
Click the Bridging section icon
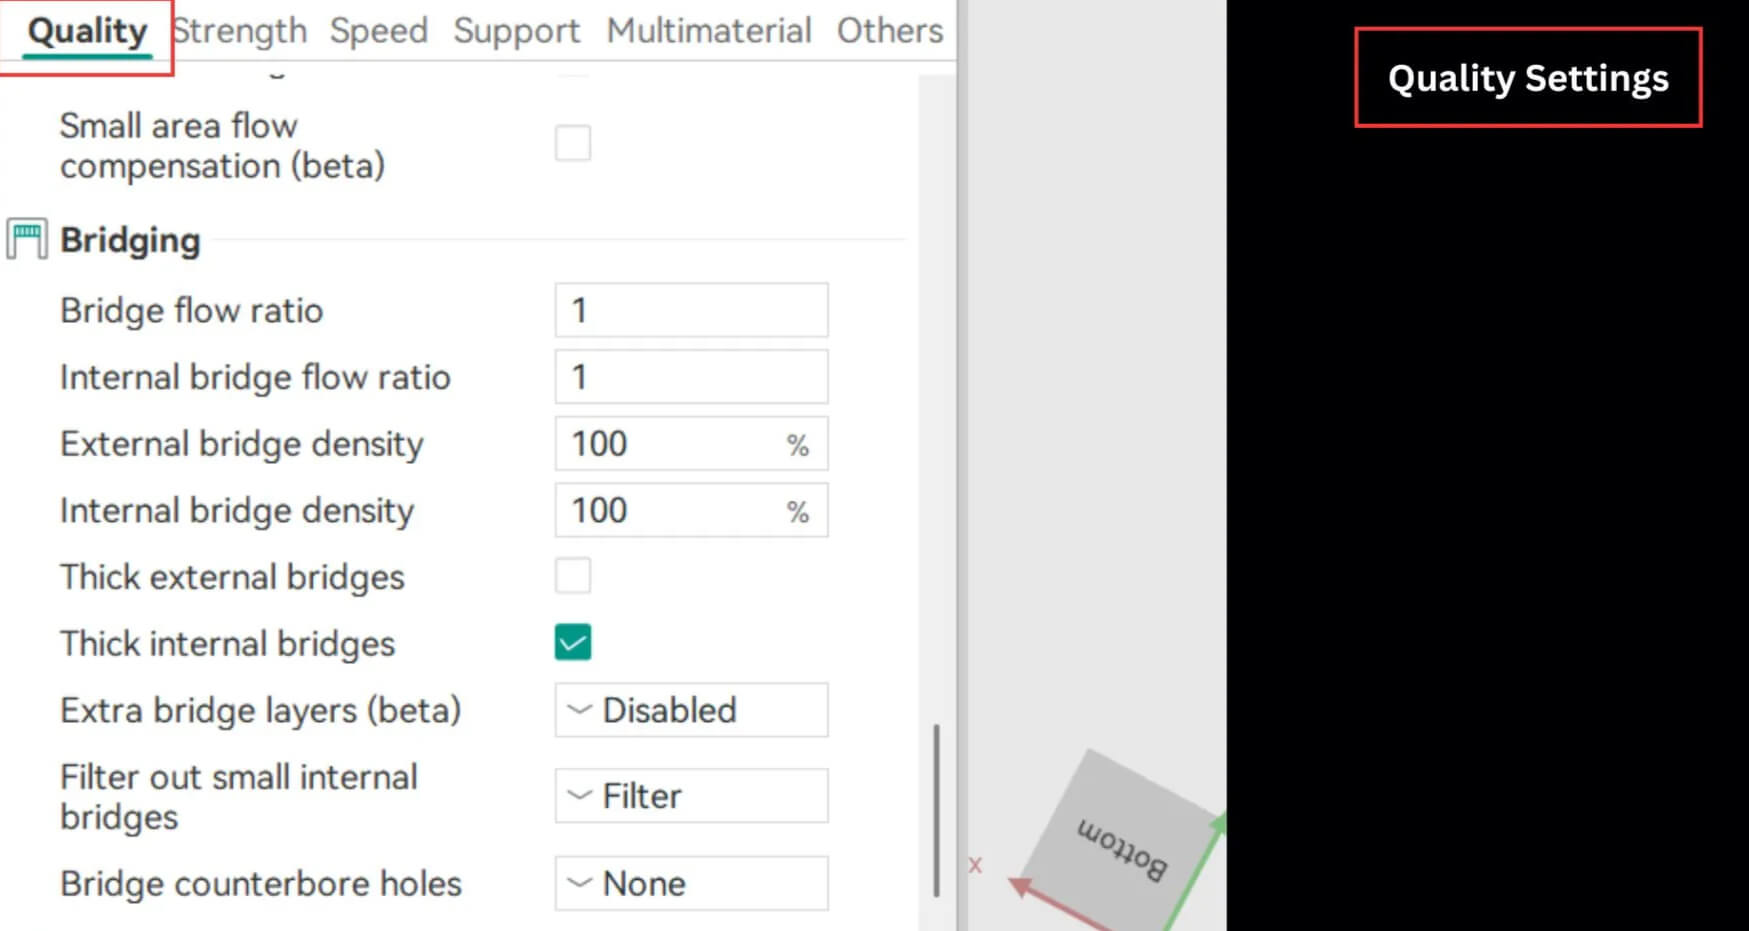pos(27,240)
